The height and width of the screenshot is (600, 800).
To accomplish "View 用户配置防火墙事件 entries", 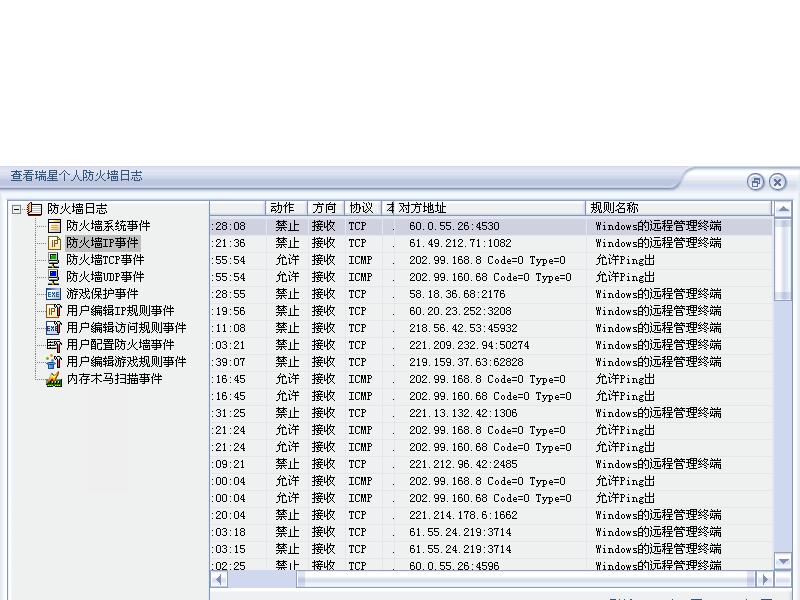I will tap(120, 345).
